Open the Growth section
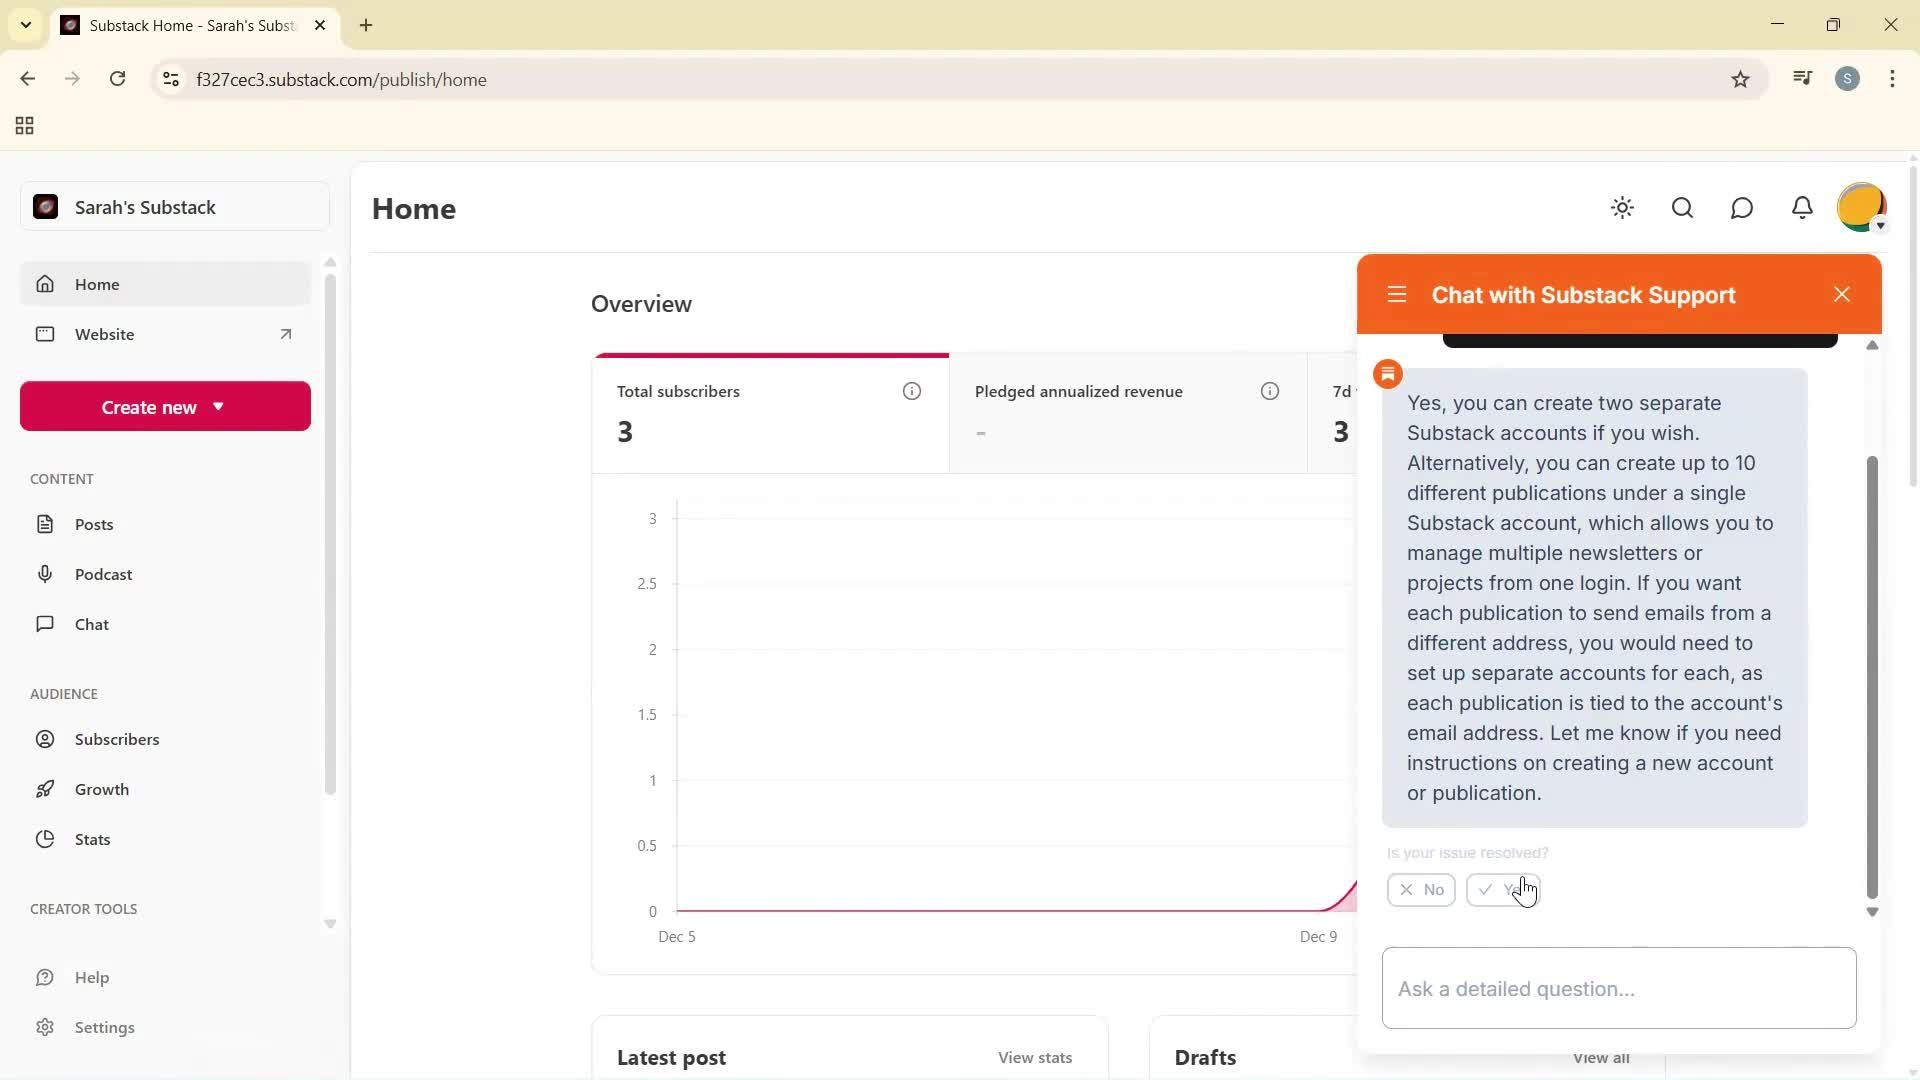Screen dimensions: 1920x1080 click(x=103, y=789)
